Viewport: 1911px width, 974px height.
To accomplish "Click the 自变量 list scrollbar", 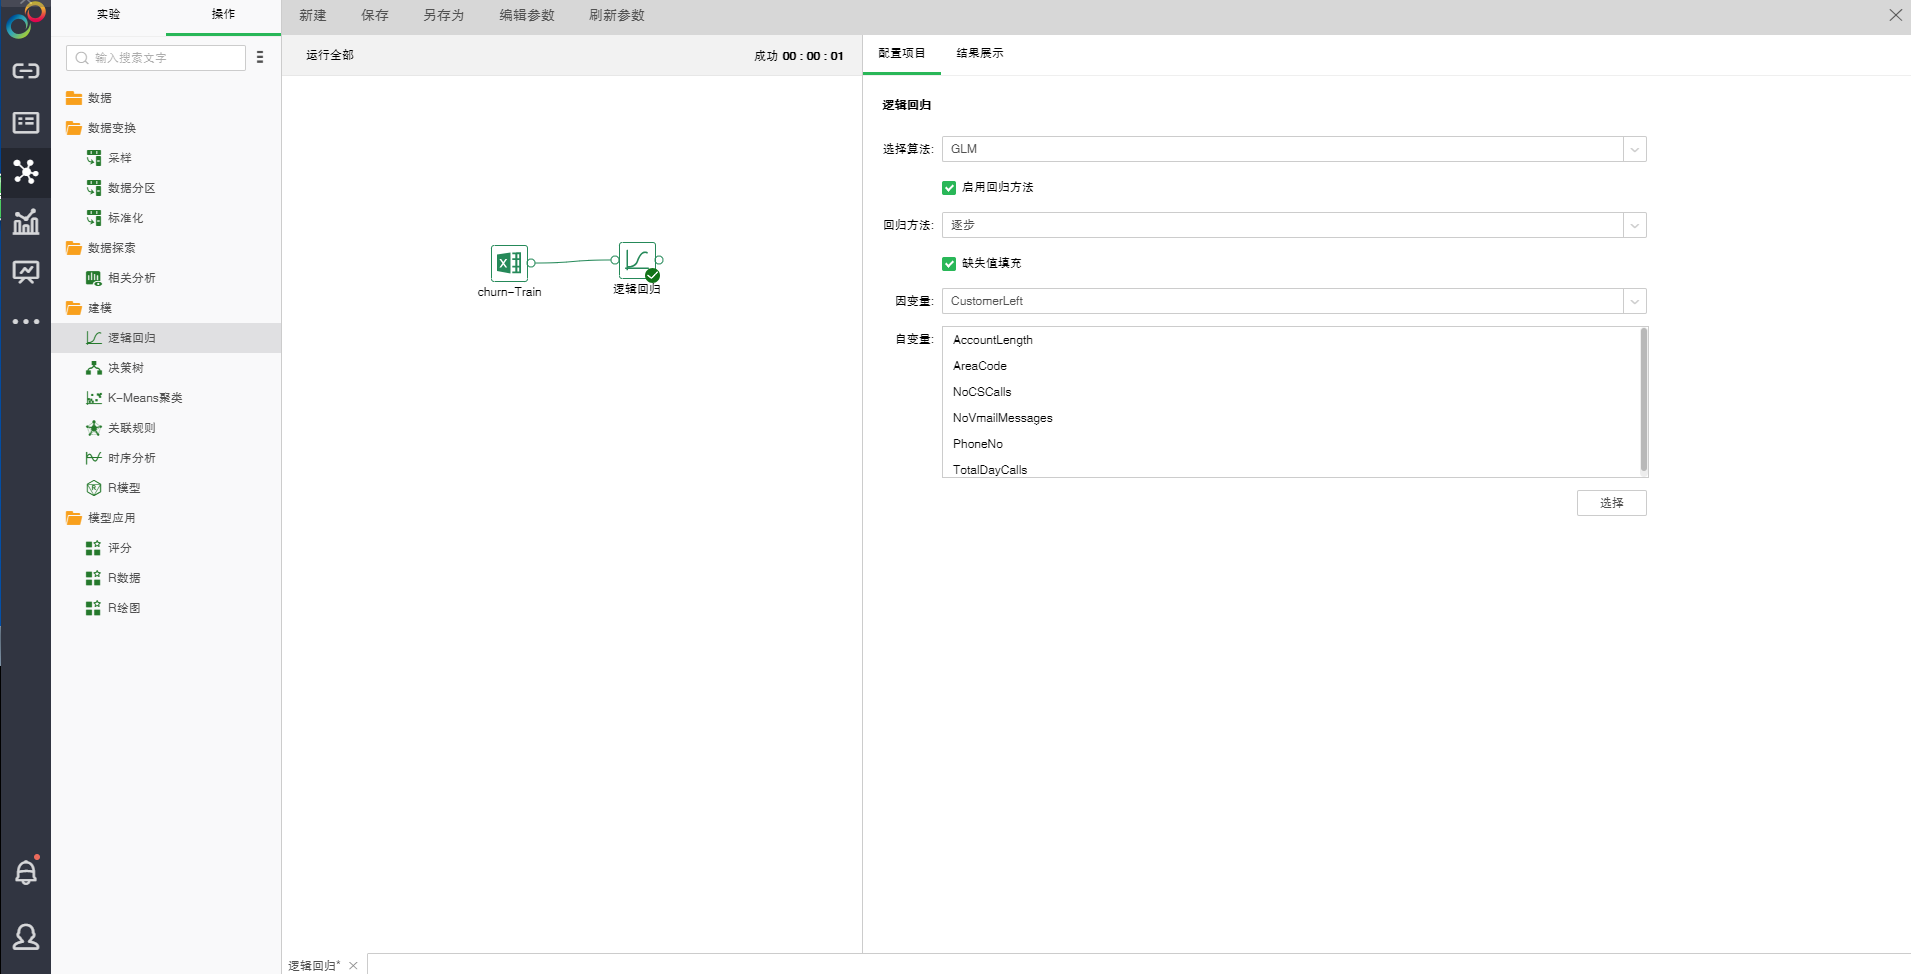I will click(x=1643, y=400).
